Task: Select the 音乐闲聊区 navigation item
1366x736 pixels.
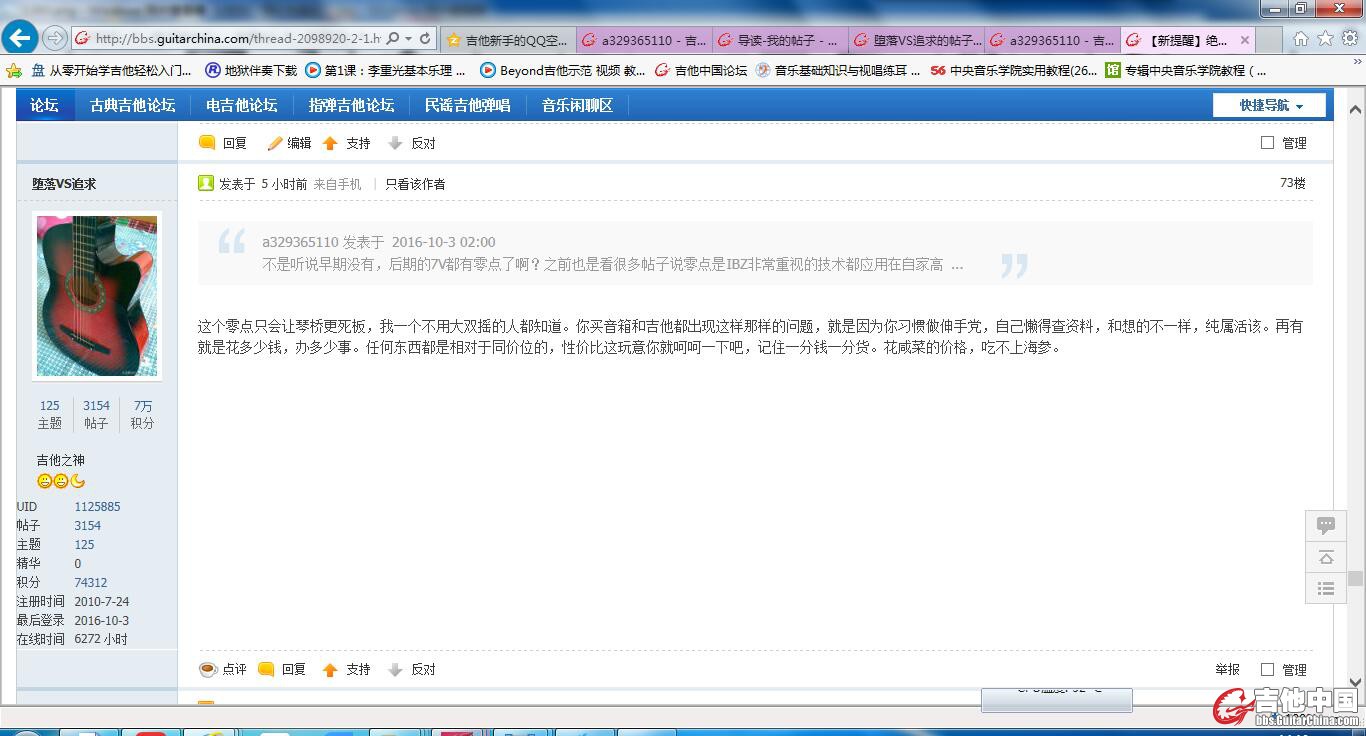Action: click(x=577, y=105)
